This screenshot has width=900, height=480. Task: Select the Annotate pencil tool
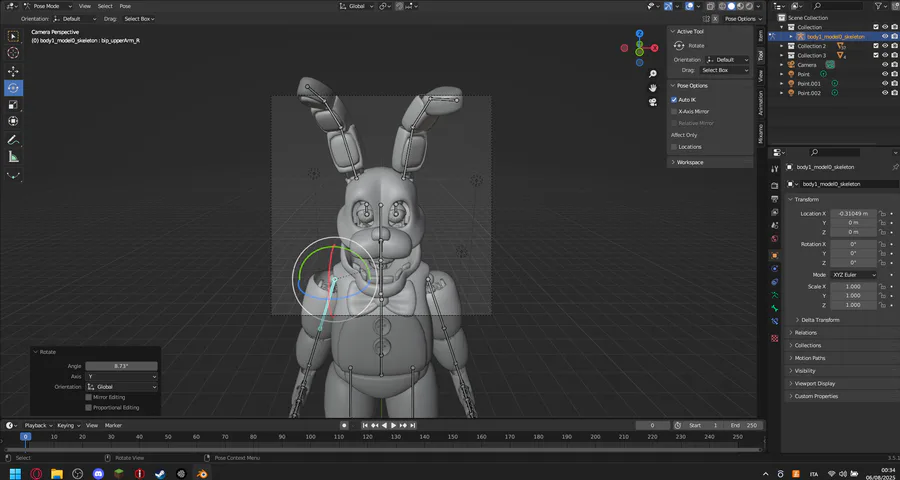14,140
